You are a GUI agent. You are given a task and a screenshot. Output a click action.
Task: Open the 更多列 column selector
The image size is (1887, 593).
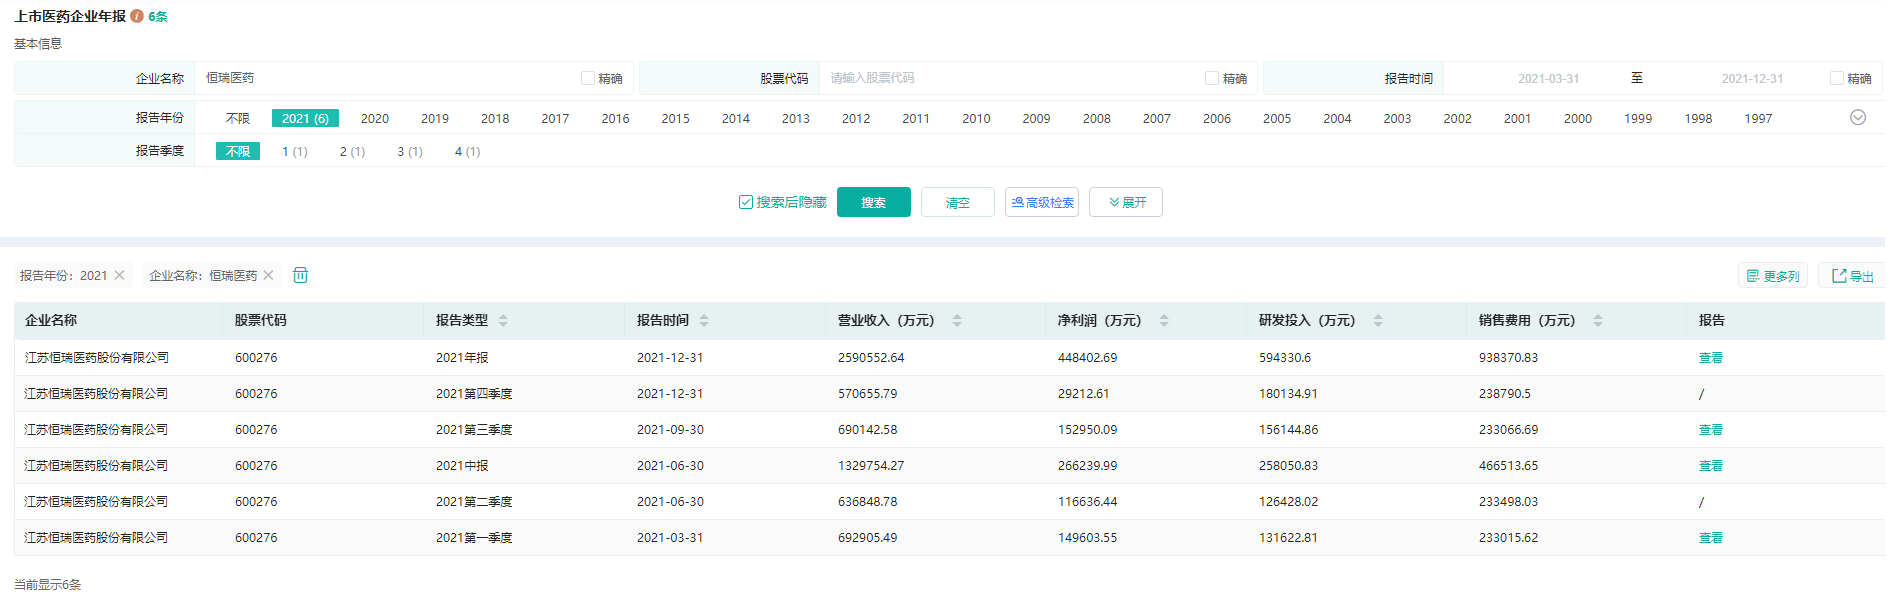click(x=1773, y=276)
